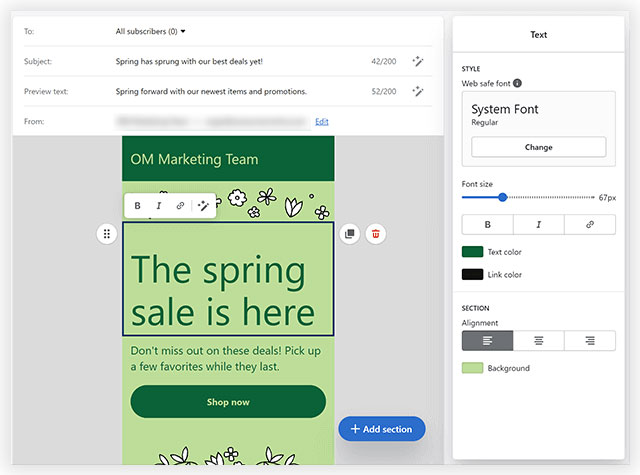
Task: Click the magic wand beside Preview text
Action: coord(418,91)
